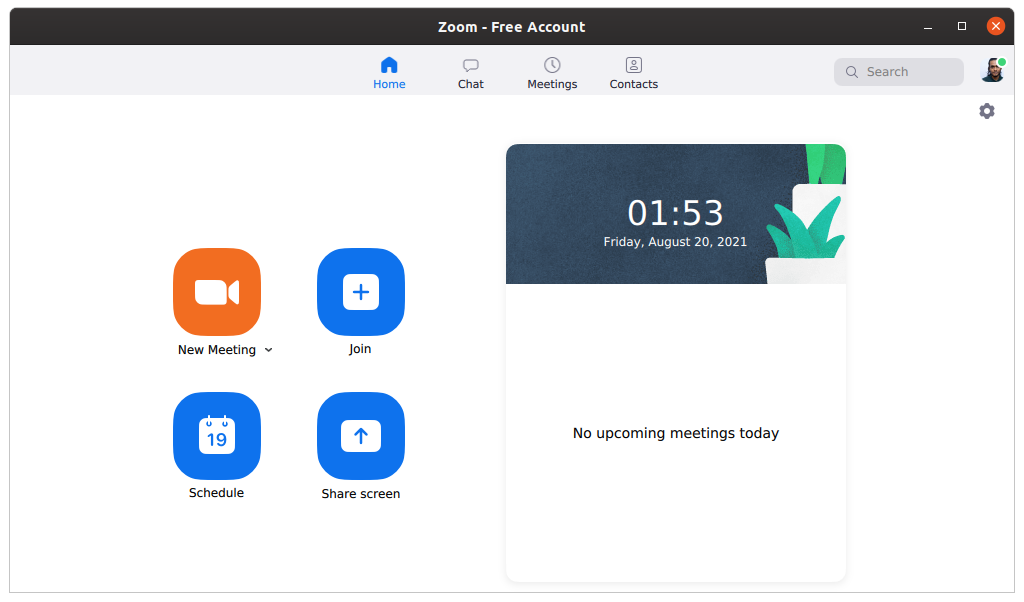Click the Contacts person icon
Viewport: 1024px width, 602px height.
pyautogui.click(x=634, y=66)
